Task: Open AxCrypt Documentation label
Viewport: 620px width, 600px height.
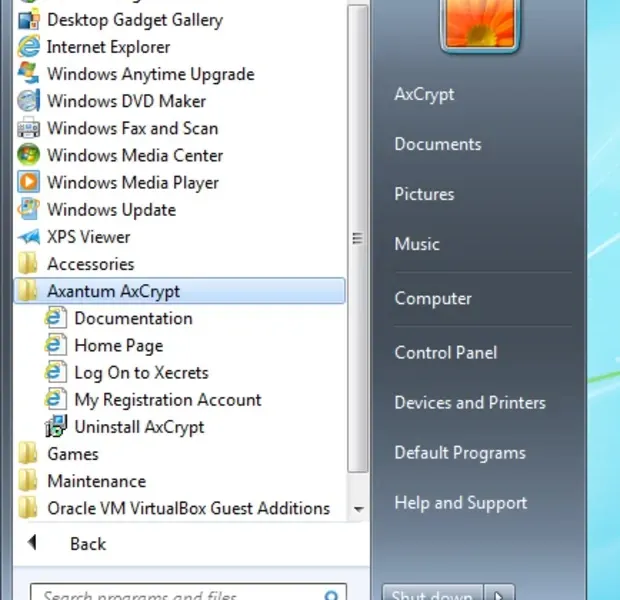Action: tap(134, 318)
